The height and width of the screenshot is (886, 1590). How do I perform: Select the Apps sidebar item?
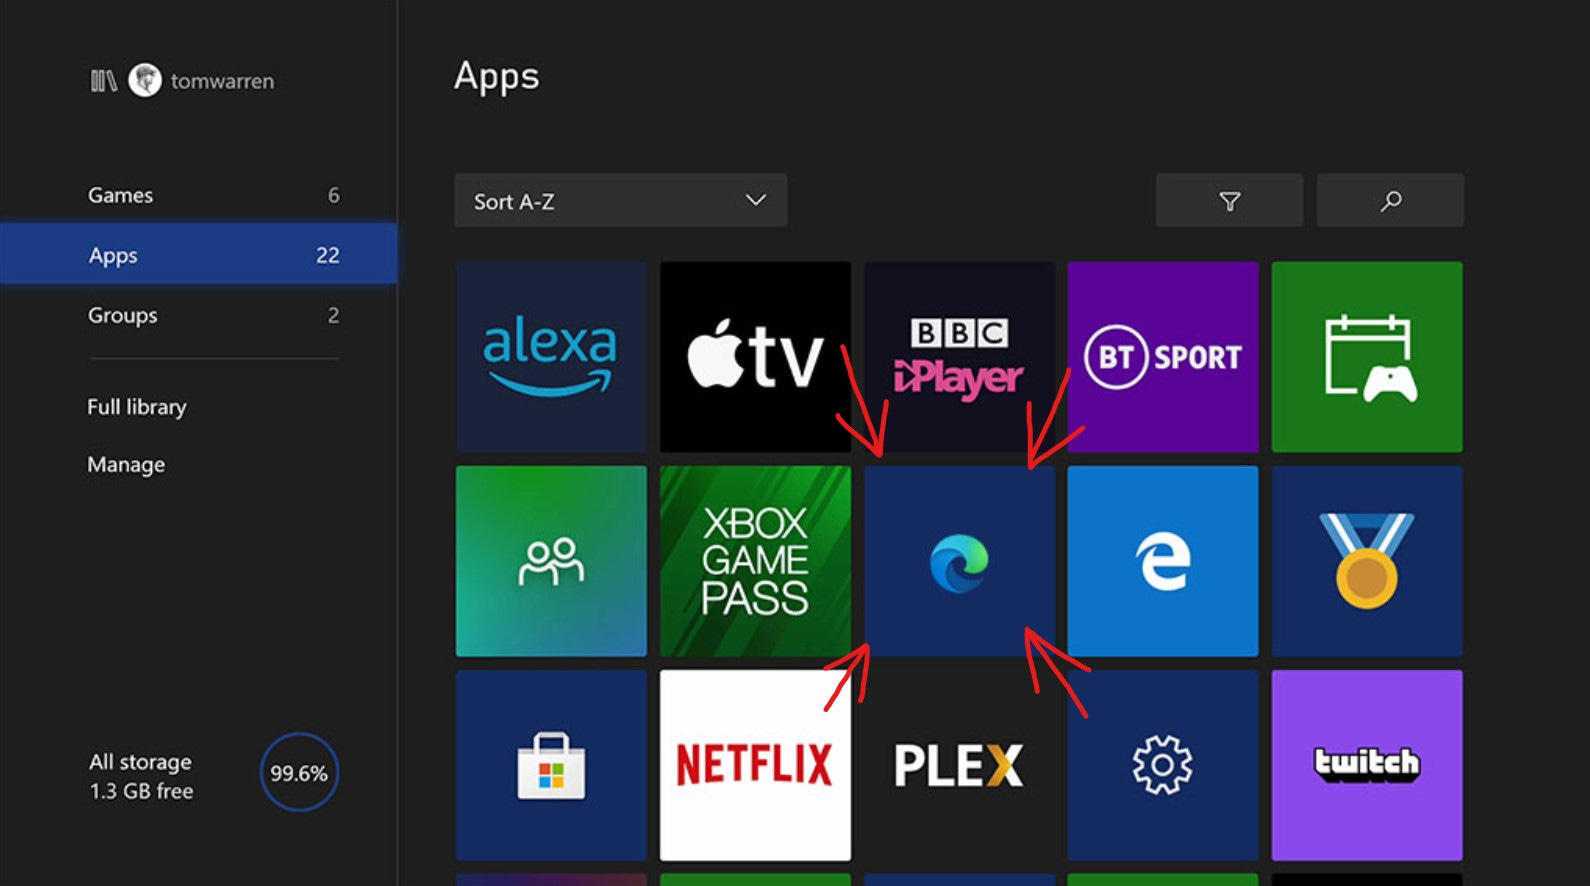pyautogui.click(x=199, y=255)
